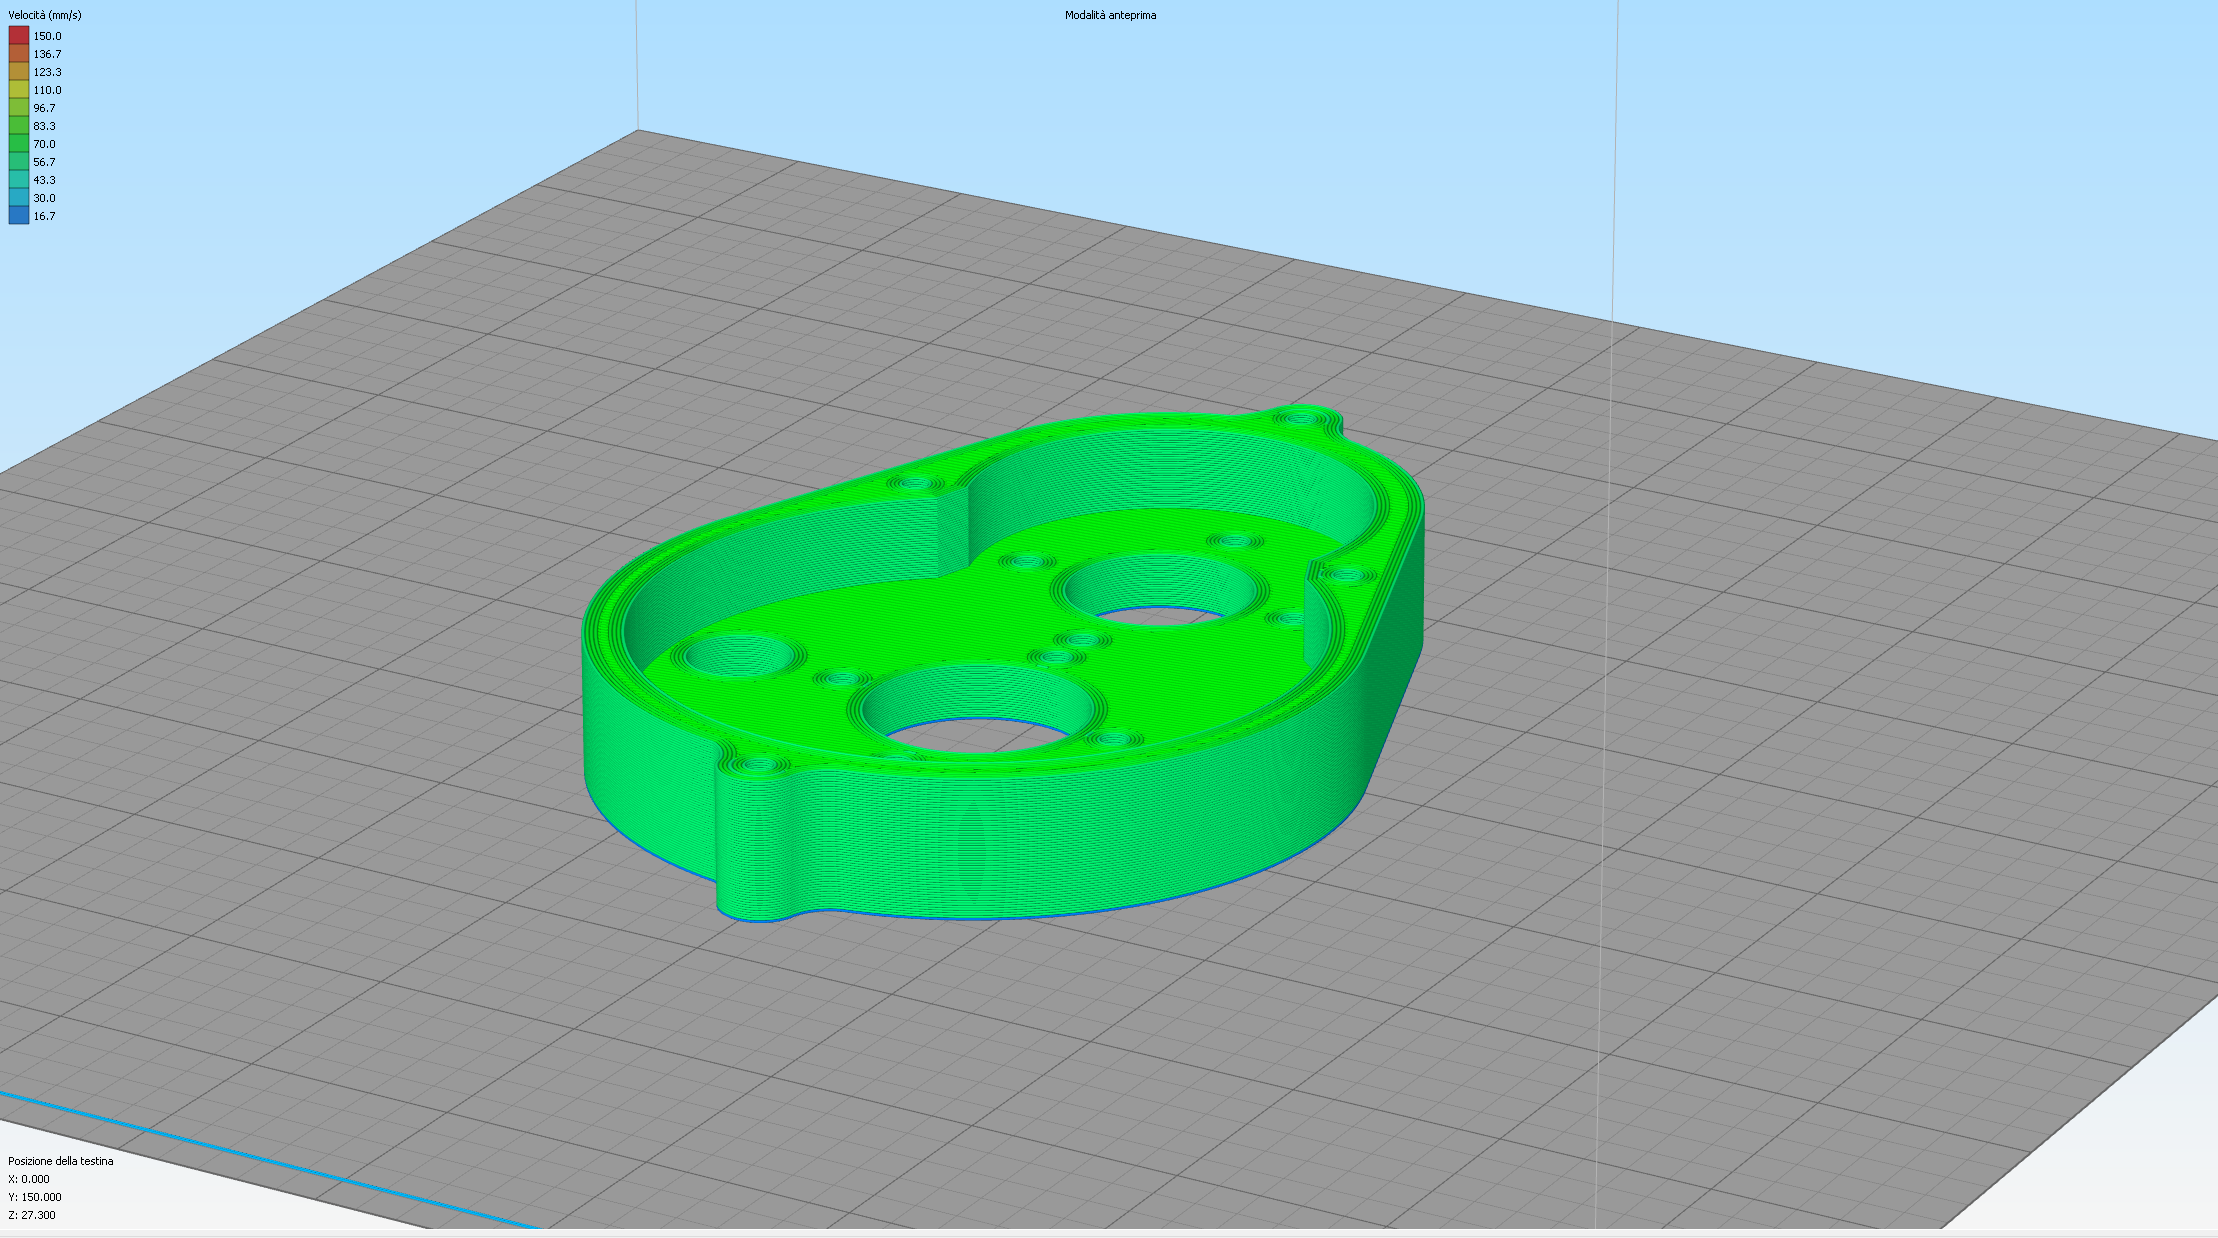
Task: Click the 70.0 green legend swatch
Action: [19, 144]
